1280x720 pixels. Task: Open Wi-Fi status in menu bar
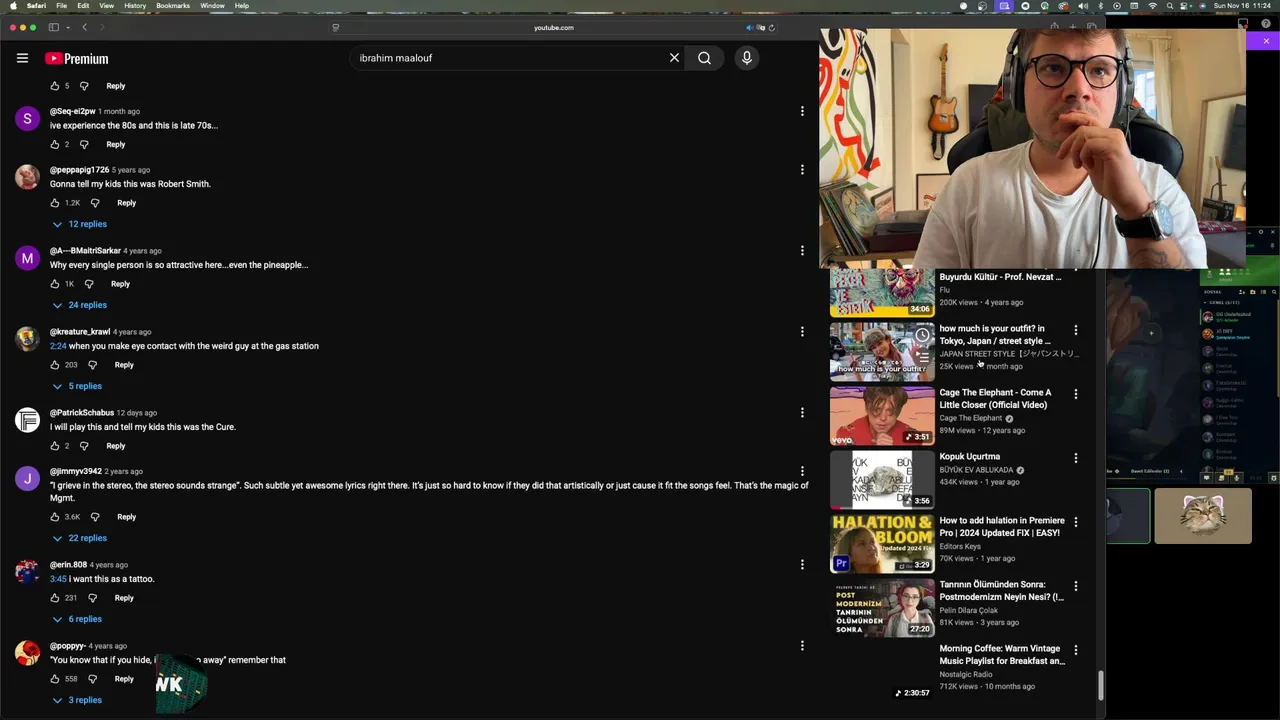tap(1152, 6)
